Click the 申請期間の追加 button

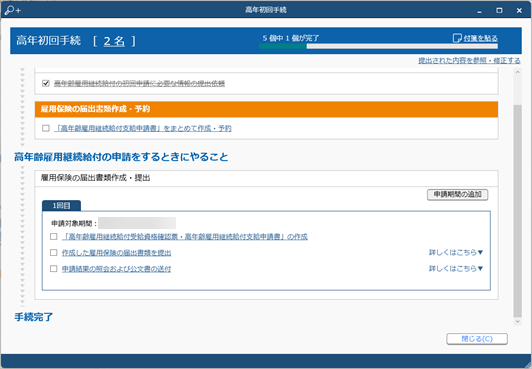point(457,195)
